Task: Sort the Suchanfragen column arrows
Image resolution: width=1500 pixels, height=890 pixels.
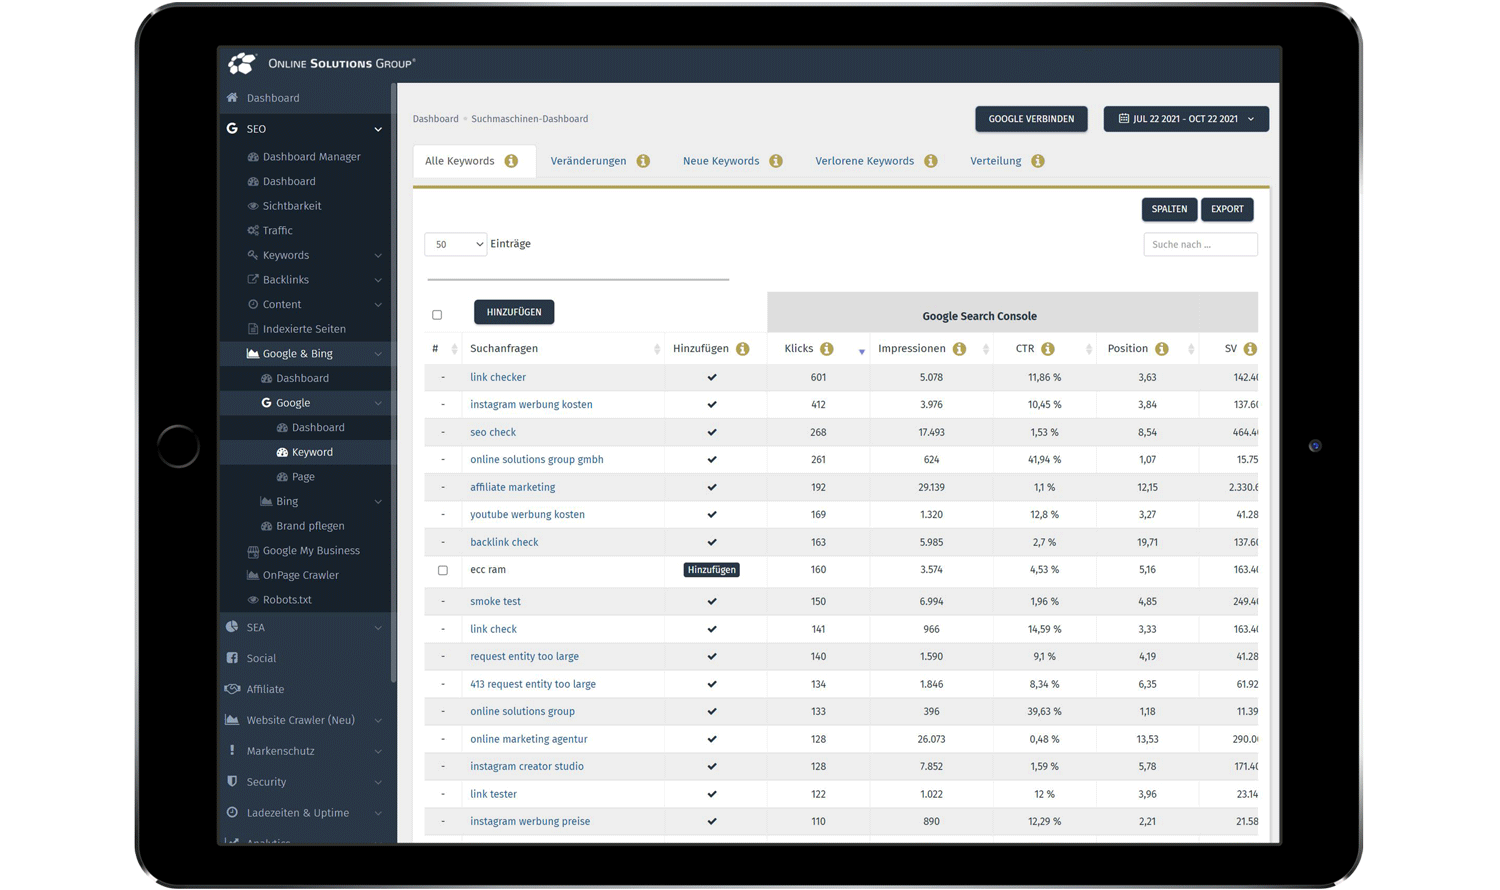Action: (657, 349)
